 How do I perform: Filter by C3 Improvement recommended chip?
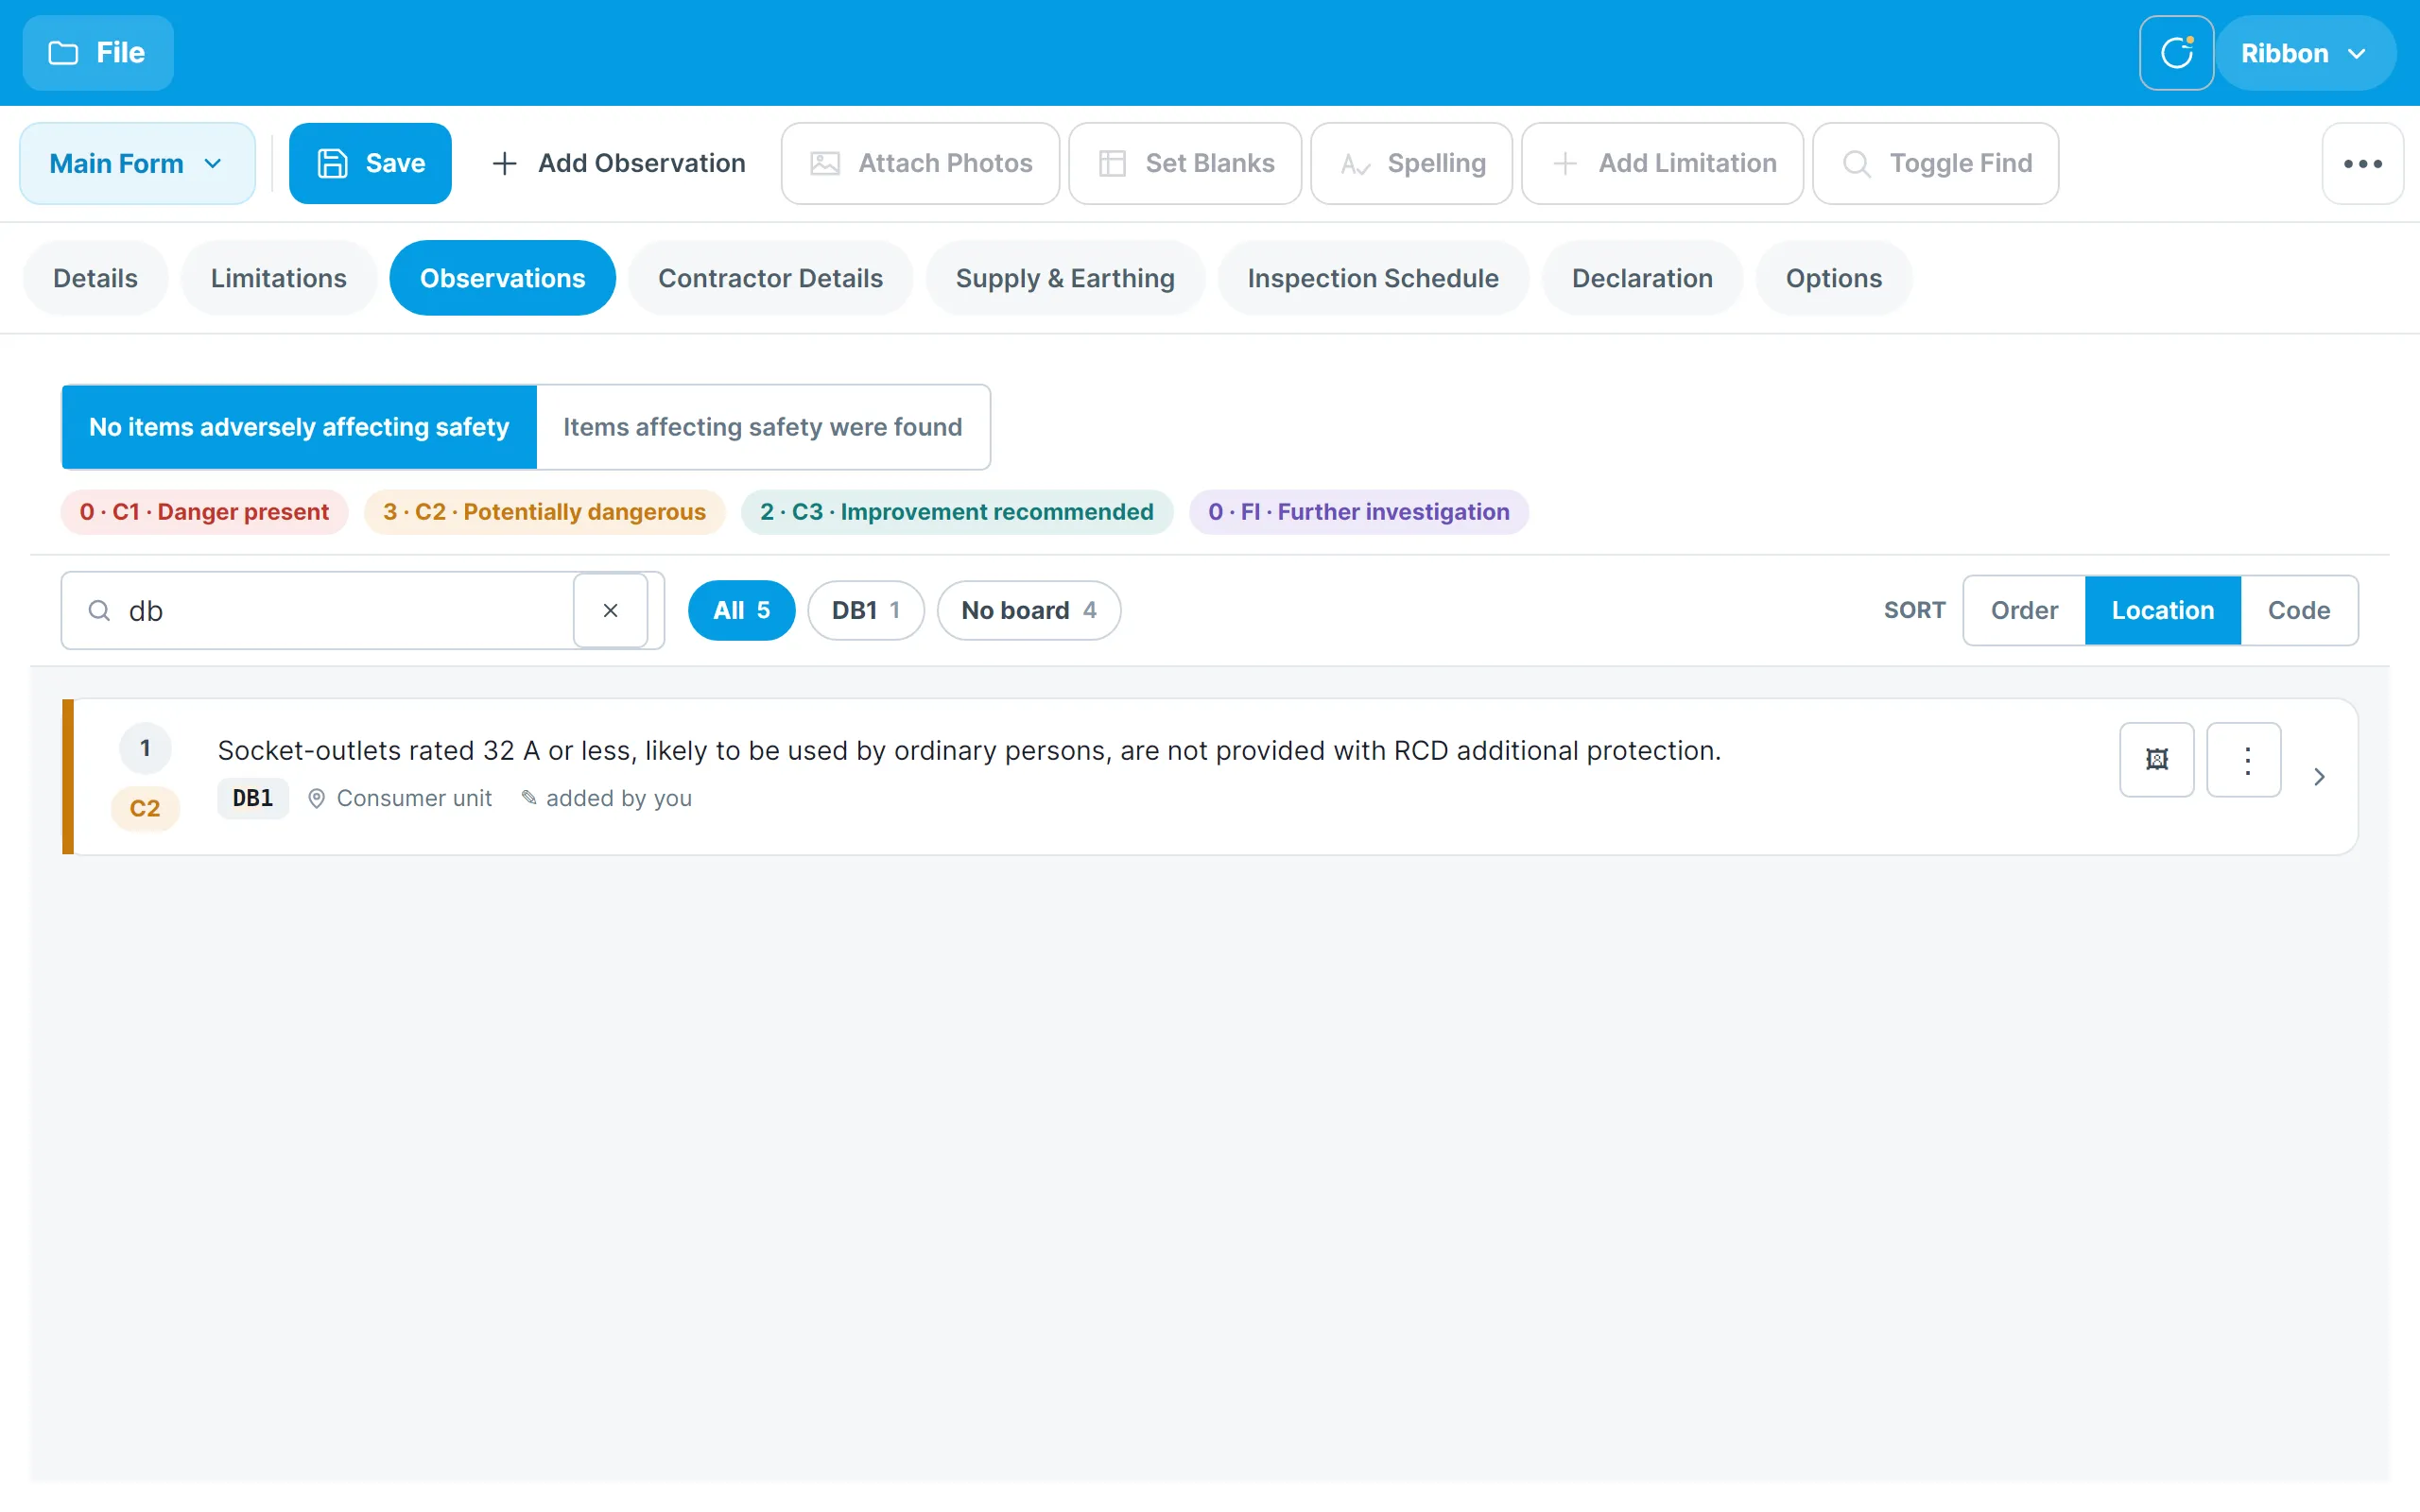[956, 512]
